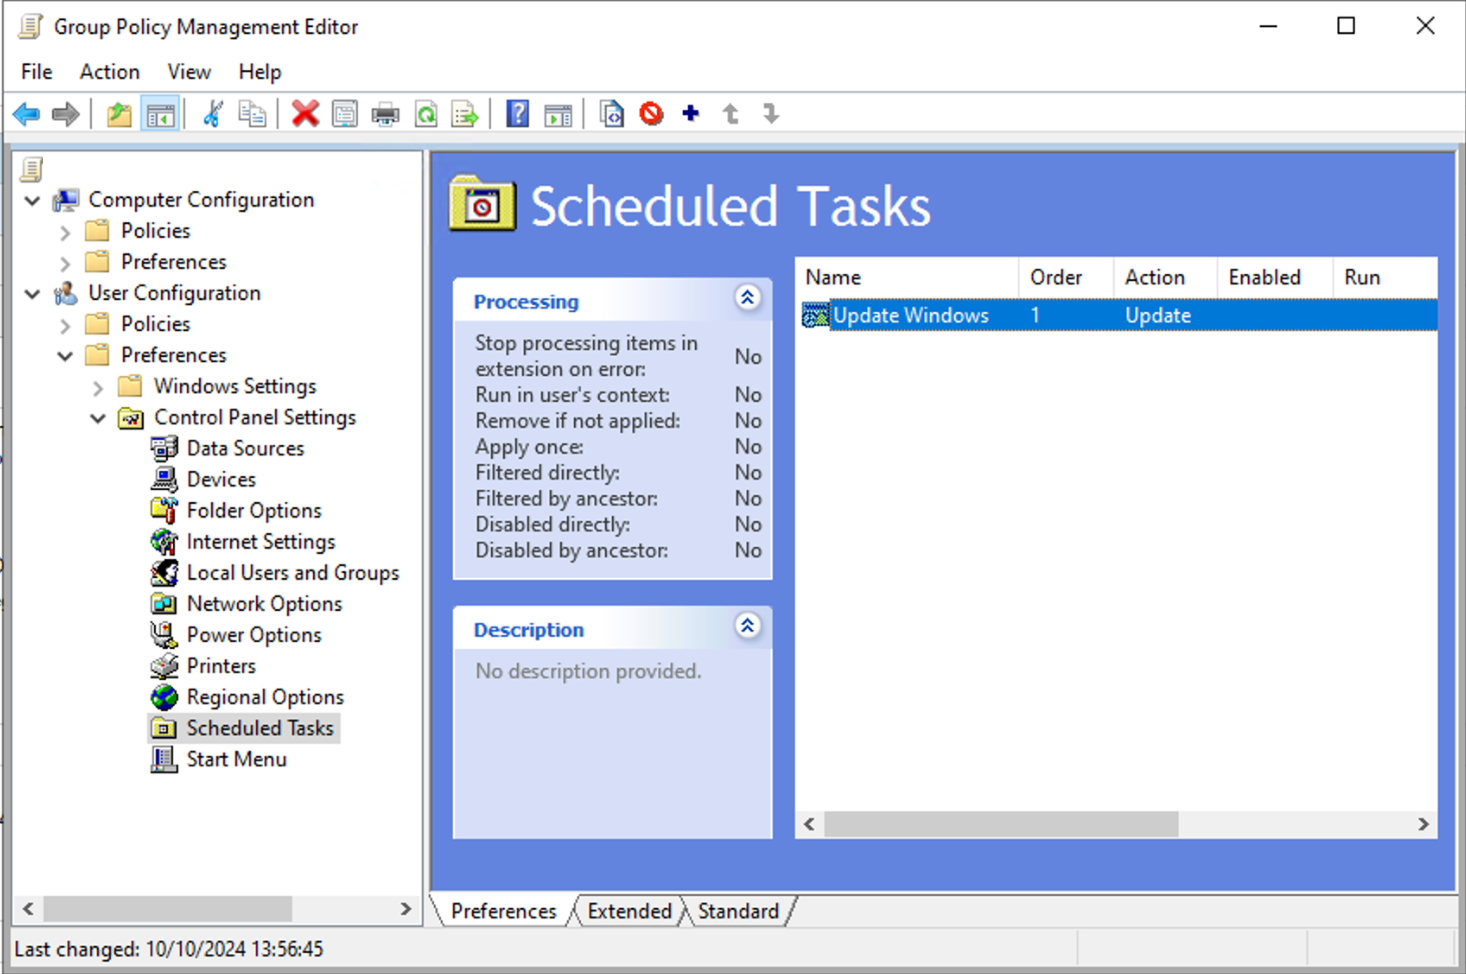Click the blue Back arrow in toolbar
The height and width of the screenshot is (974, 1466).
pos(27,114)
